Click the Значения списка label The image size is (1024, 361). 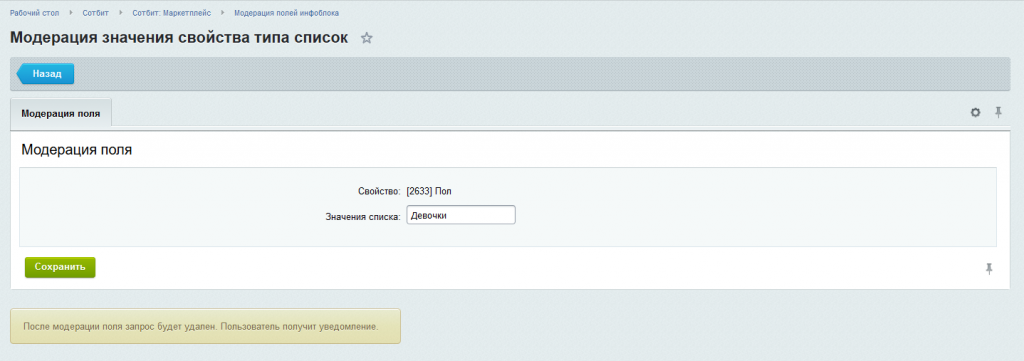[362, 217]
